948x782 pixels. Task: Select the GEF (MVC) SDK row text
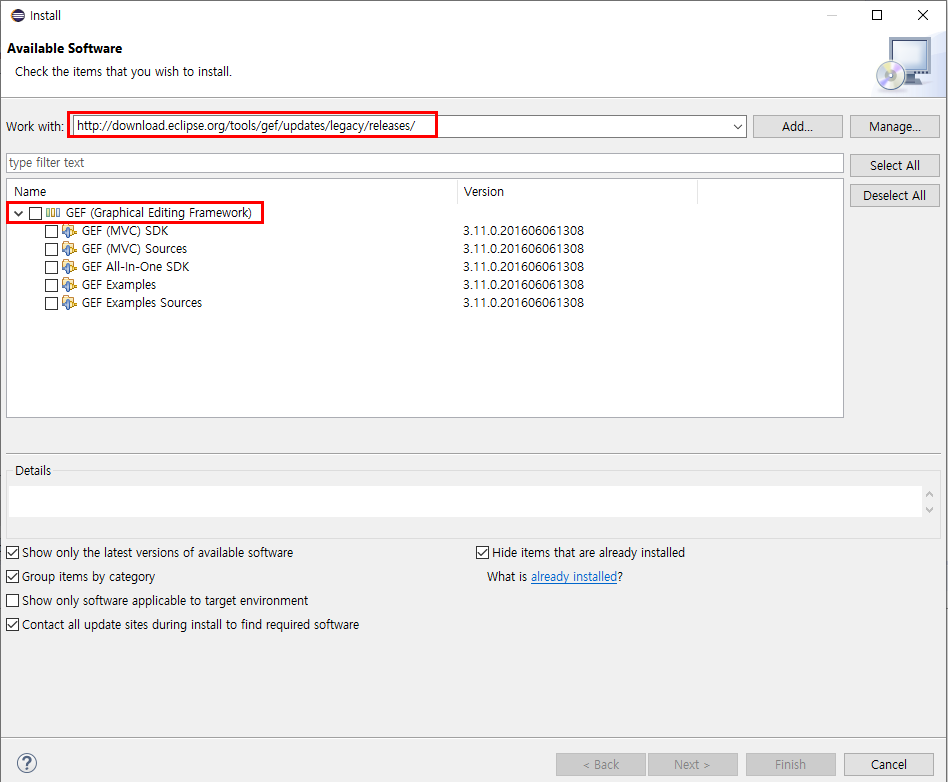[125, 231]
